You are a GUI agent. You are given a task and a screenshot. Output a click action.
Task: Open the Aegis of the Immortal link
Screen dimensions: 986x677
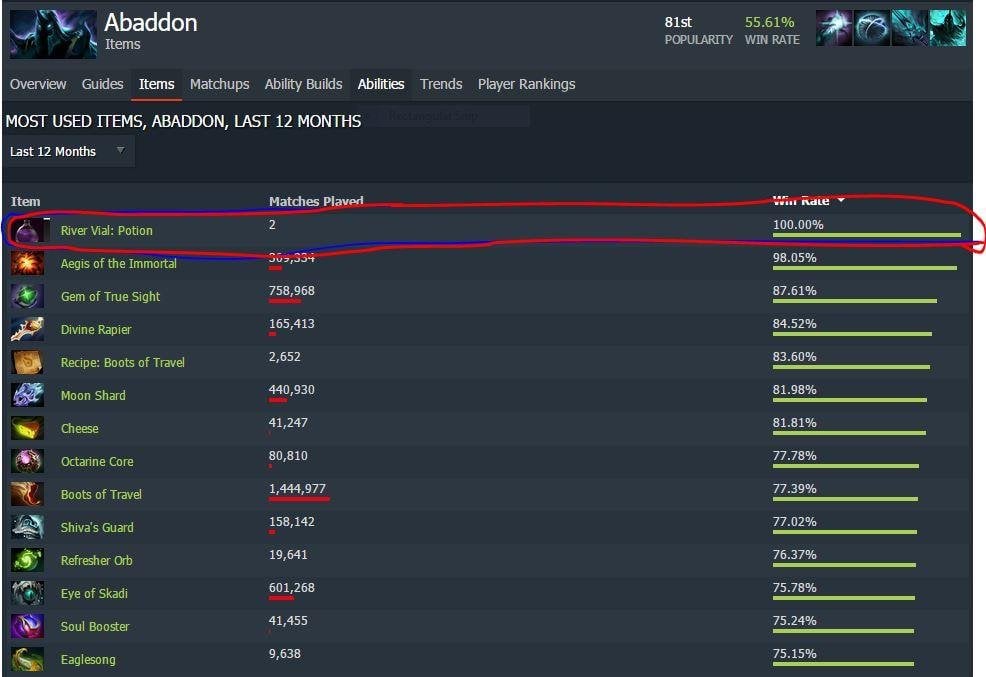118,263
